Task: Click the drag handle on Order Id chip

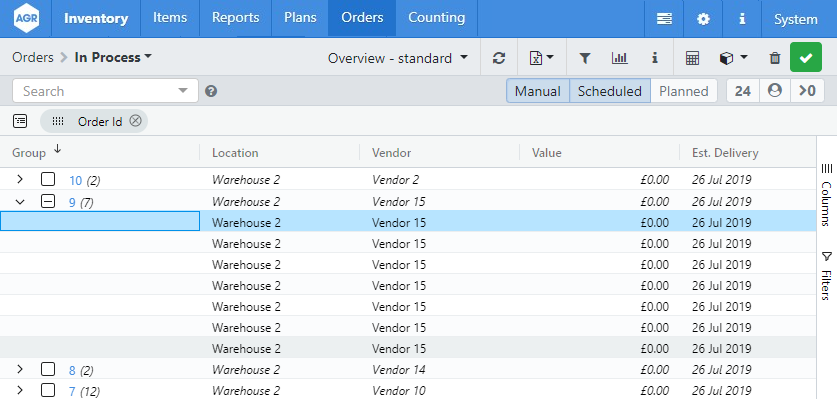Action: pyautogui.click(x=58, y=121)
